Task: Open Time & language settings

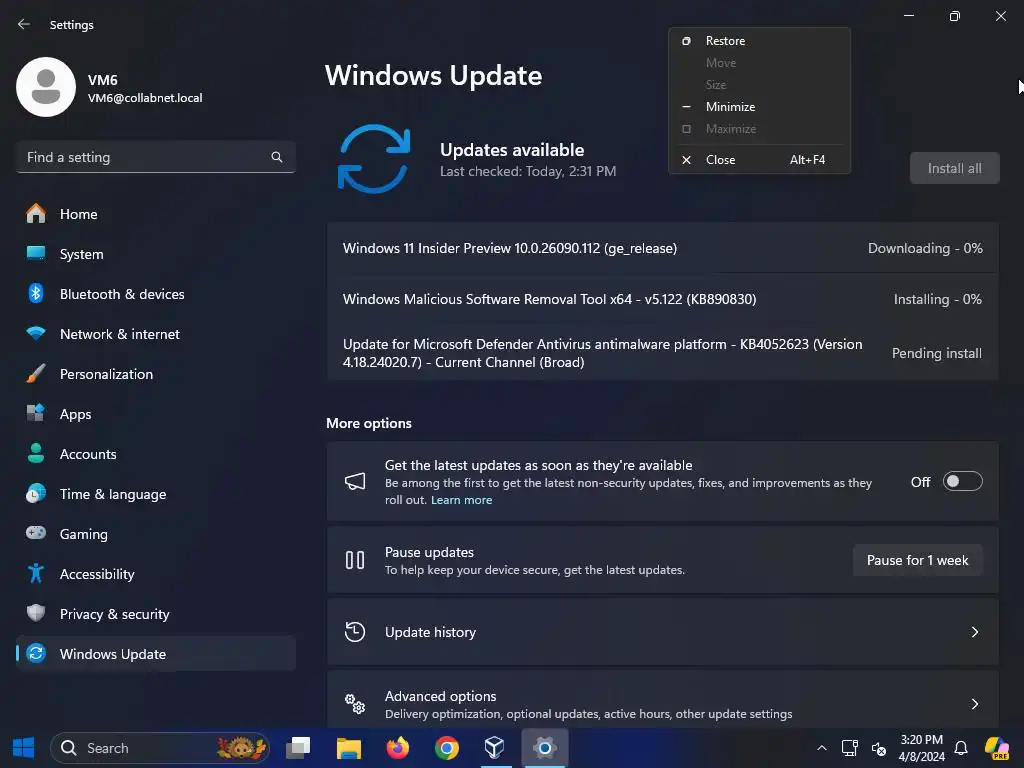Action: pos(155,494)
